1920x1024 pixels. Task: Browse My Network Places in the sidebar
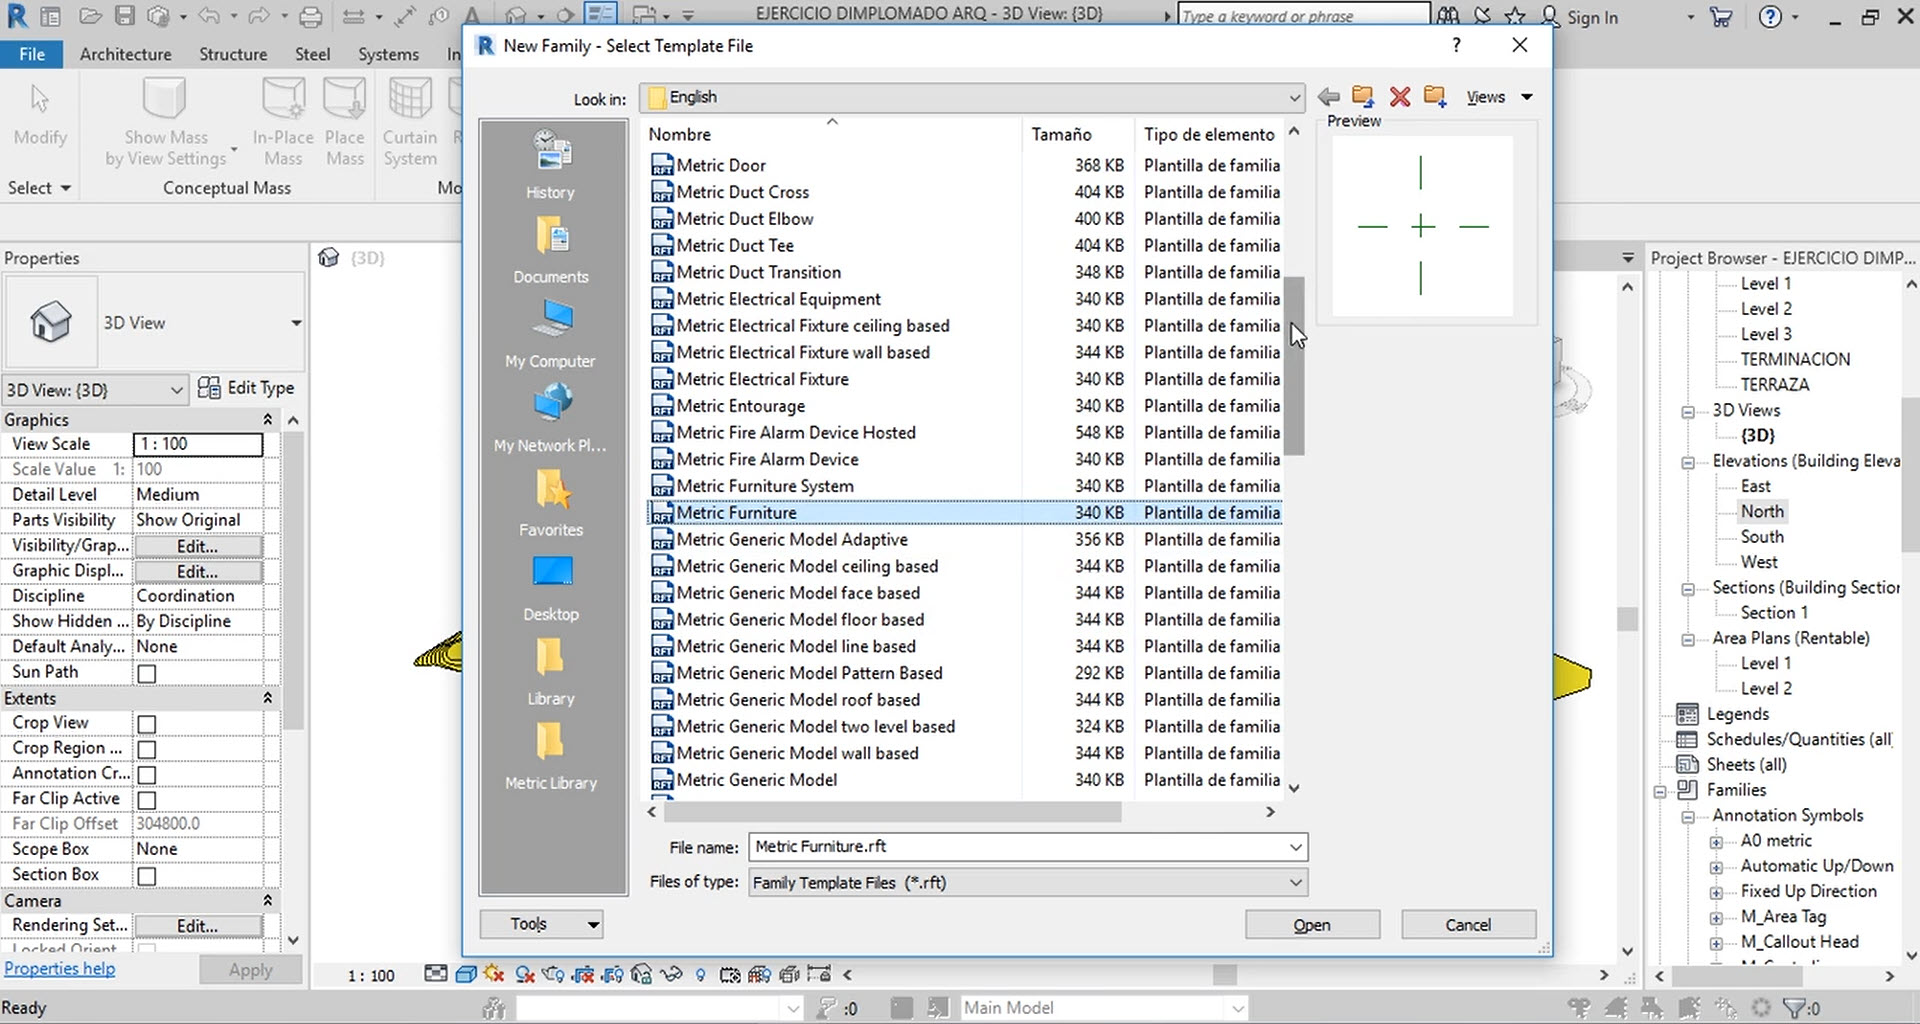tap(551, 418)
